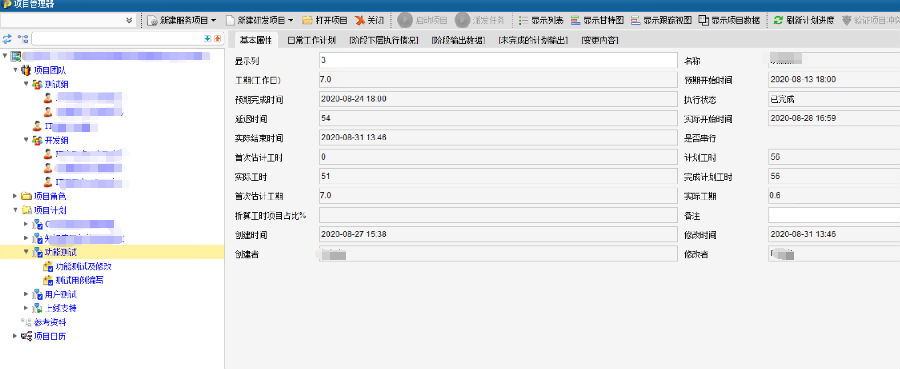900x369 pixels.
Task: Switch to the 阶段输出数据 tab
Action: (x=458, y=40)
